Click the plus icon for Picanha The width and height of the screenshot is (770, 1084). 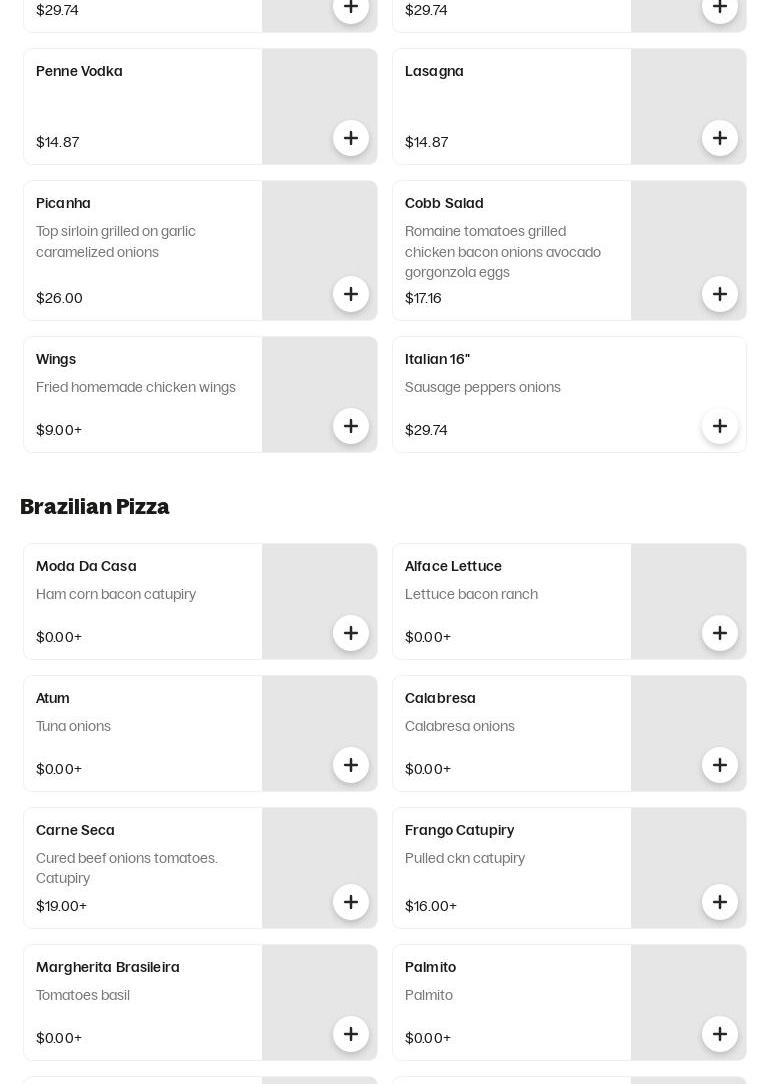[351, 295]
